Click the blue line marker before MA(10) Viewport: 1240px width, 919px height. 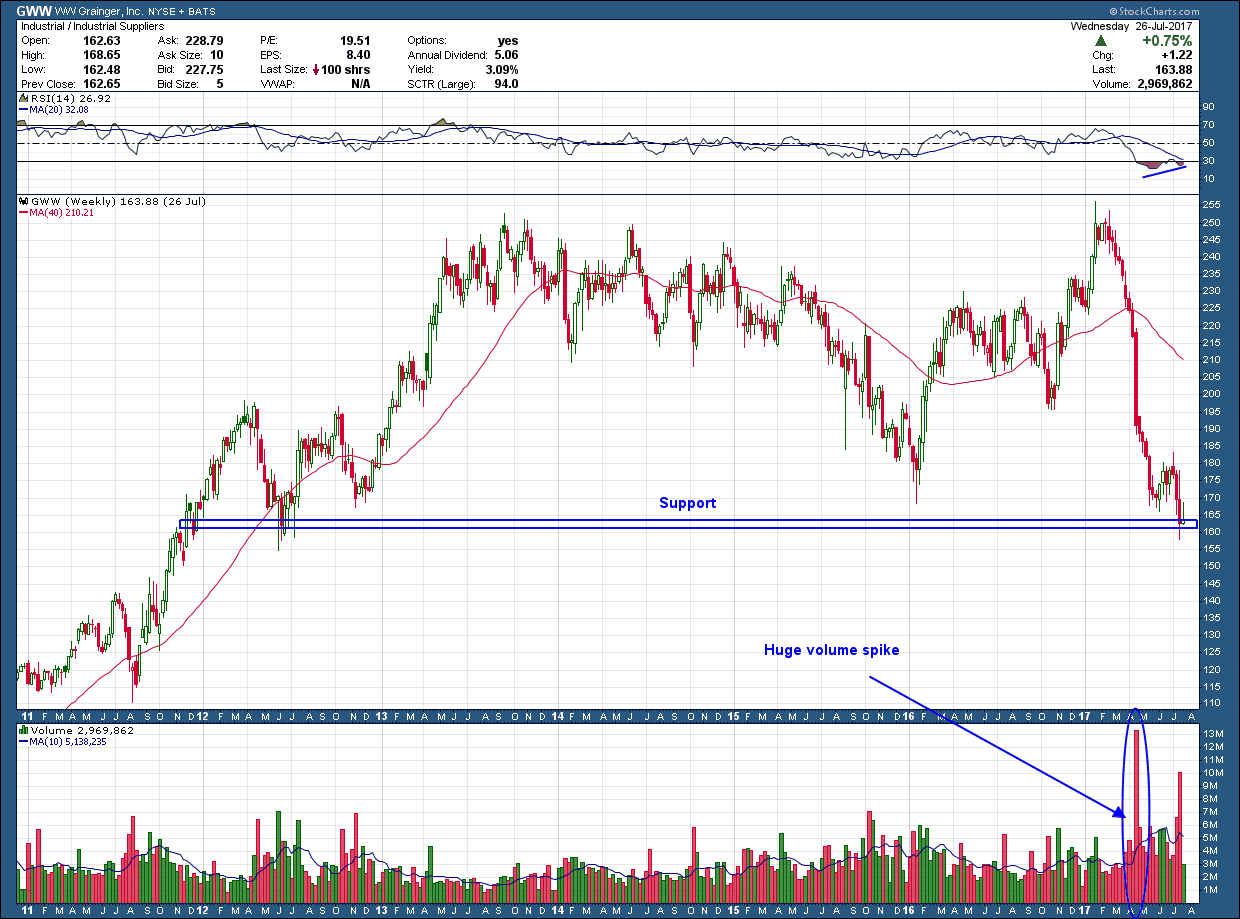click(24, 741)
